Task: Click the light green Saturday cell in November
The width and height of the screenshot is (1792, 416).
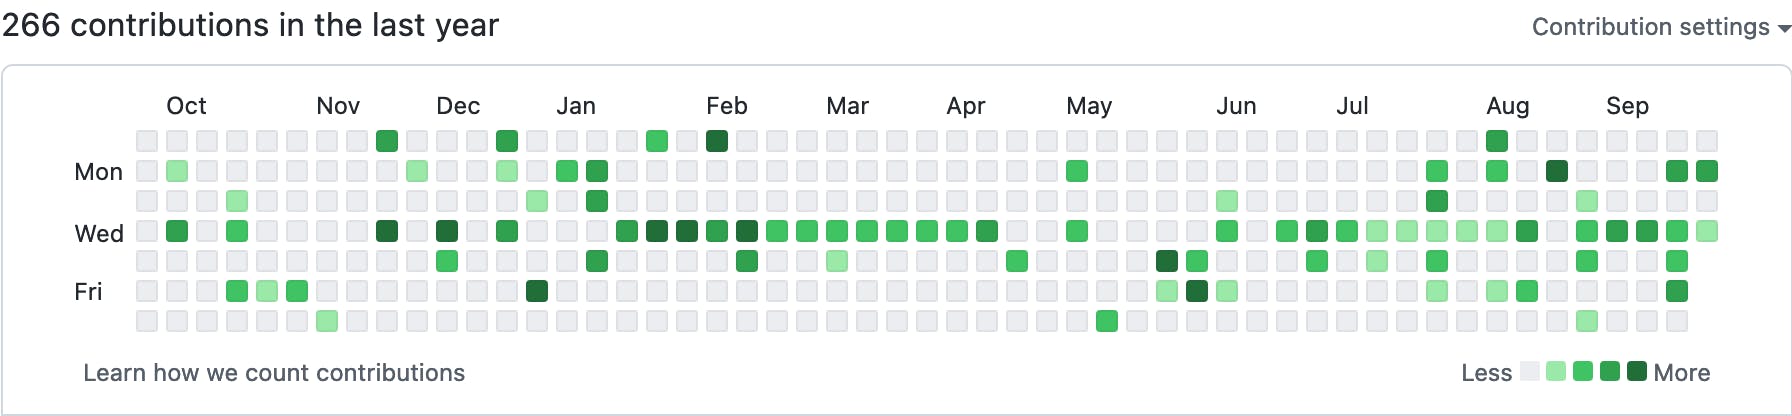Action: click(327, 321)
